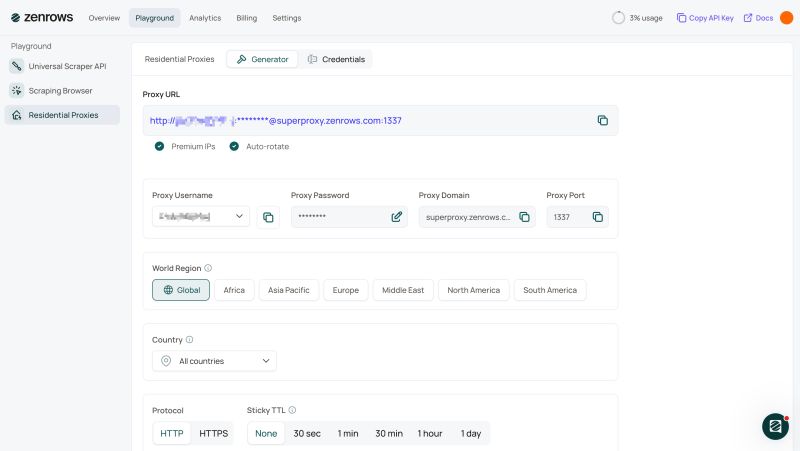800x451 pixels.
Task: Set Sticky TTL to 1 hour
Action: (x=430, y=433)
